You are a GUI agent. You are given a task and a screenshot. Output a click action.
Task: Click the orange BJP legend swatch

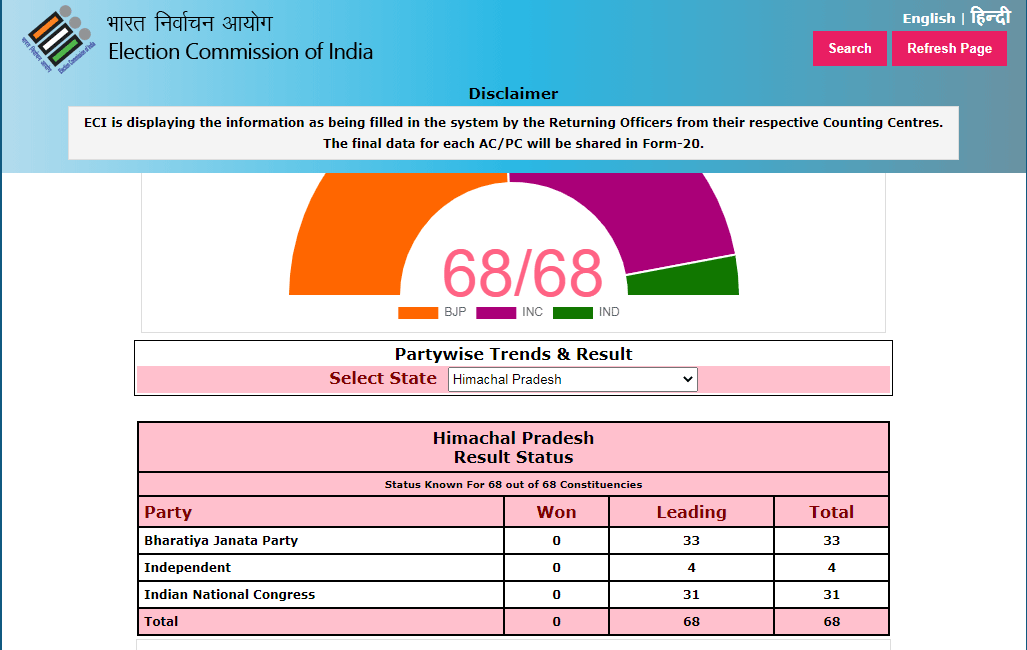click(x=418, y=313)
